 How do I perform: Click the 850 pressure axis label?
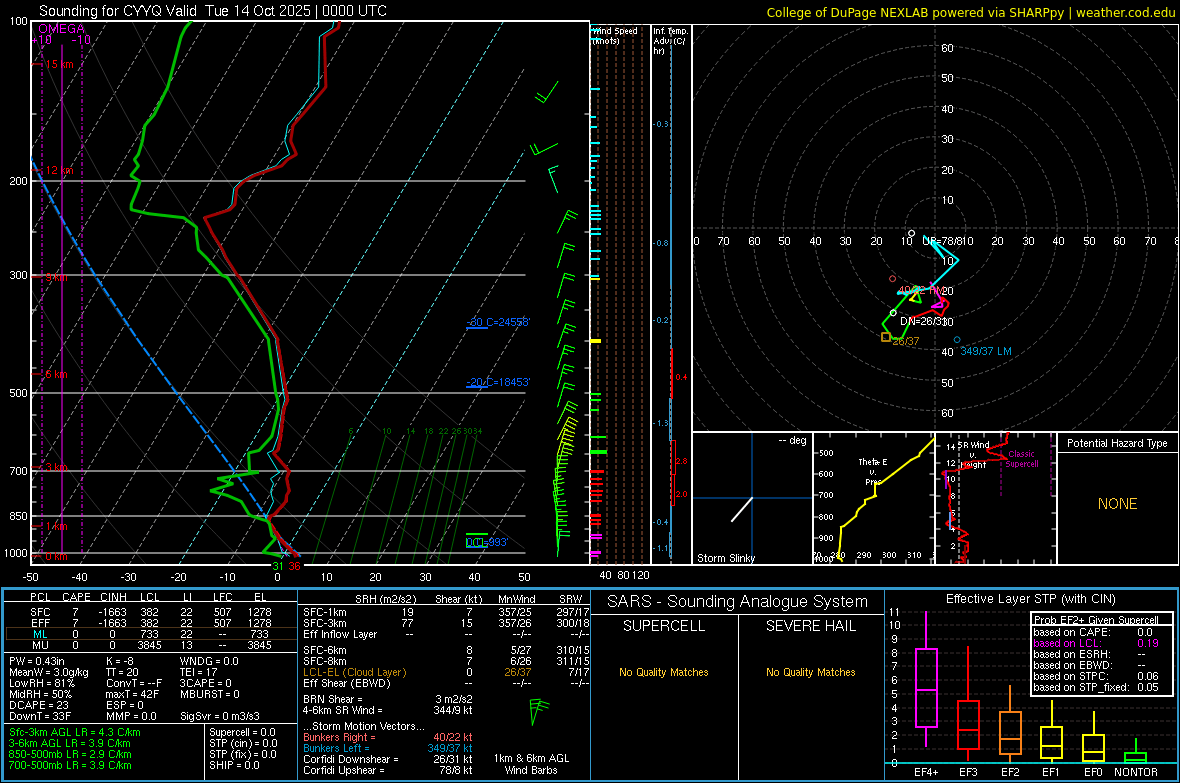pos(18,516)
